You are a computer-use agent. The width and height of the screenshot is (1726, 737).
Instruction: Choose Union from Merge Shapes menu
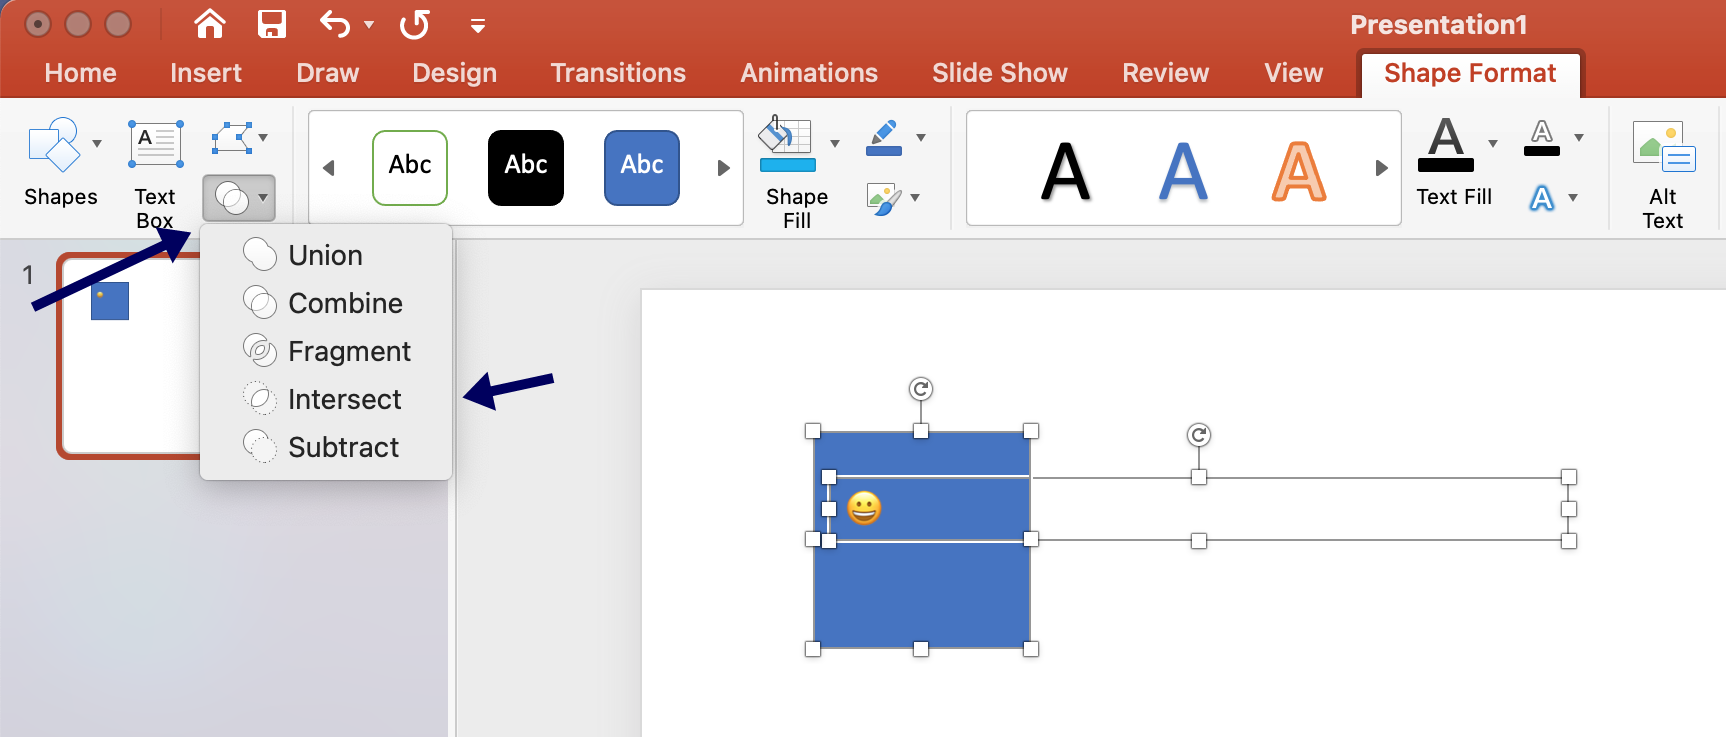click(x=326, y=255)
